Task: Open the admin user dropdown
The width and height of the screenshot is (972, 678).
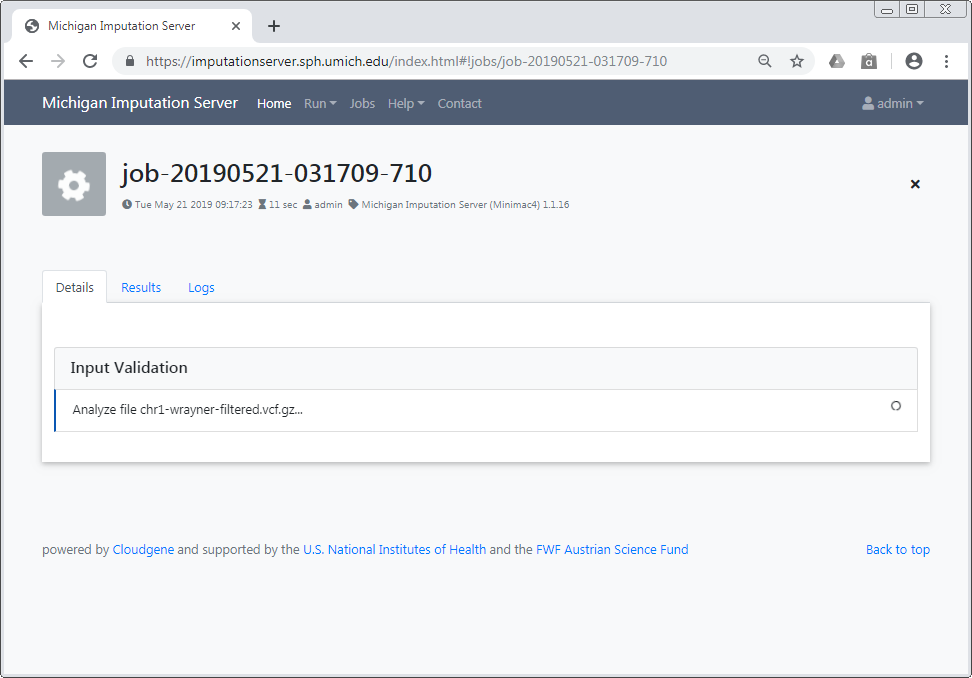Action: tap(893, 103)
